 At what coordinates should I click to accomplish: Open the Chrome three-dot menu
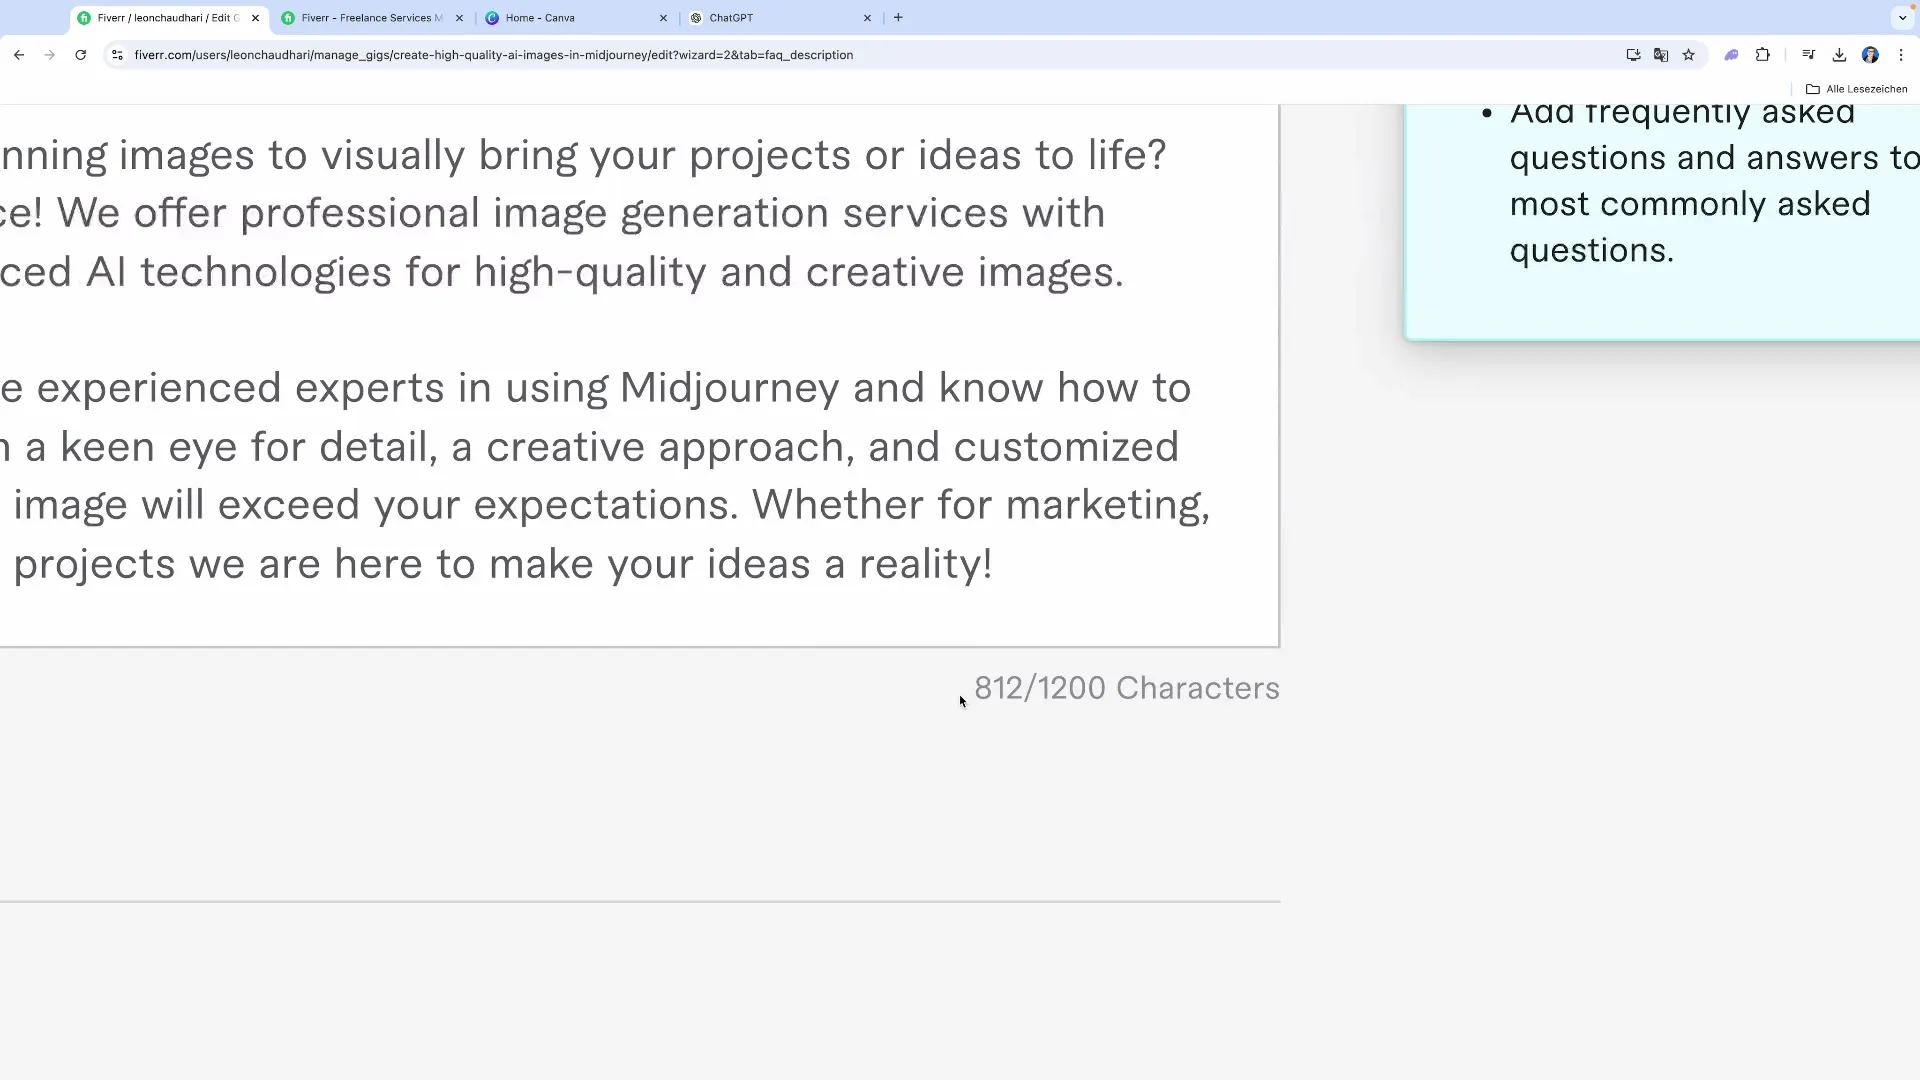[1901, 55]
